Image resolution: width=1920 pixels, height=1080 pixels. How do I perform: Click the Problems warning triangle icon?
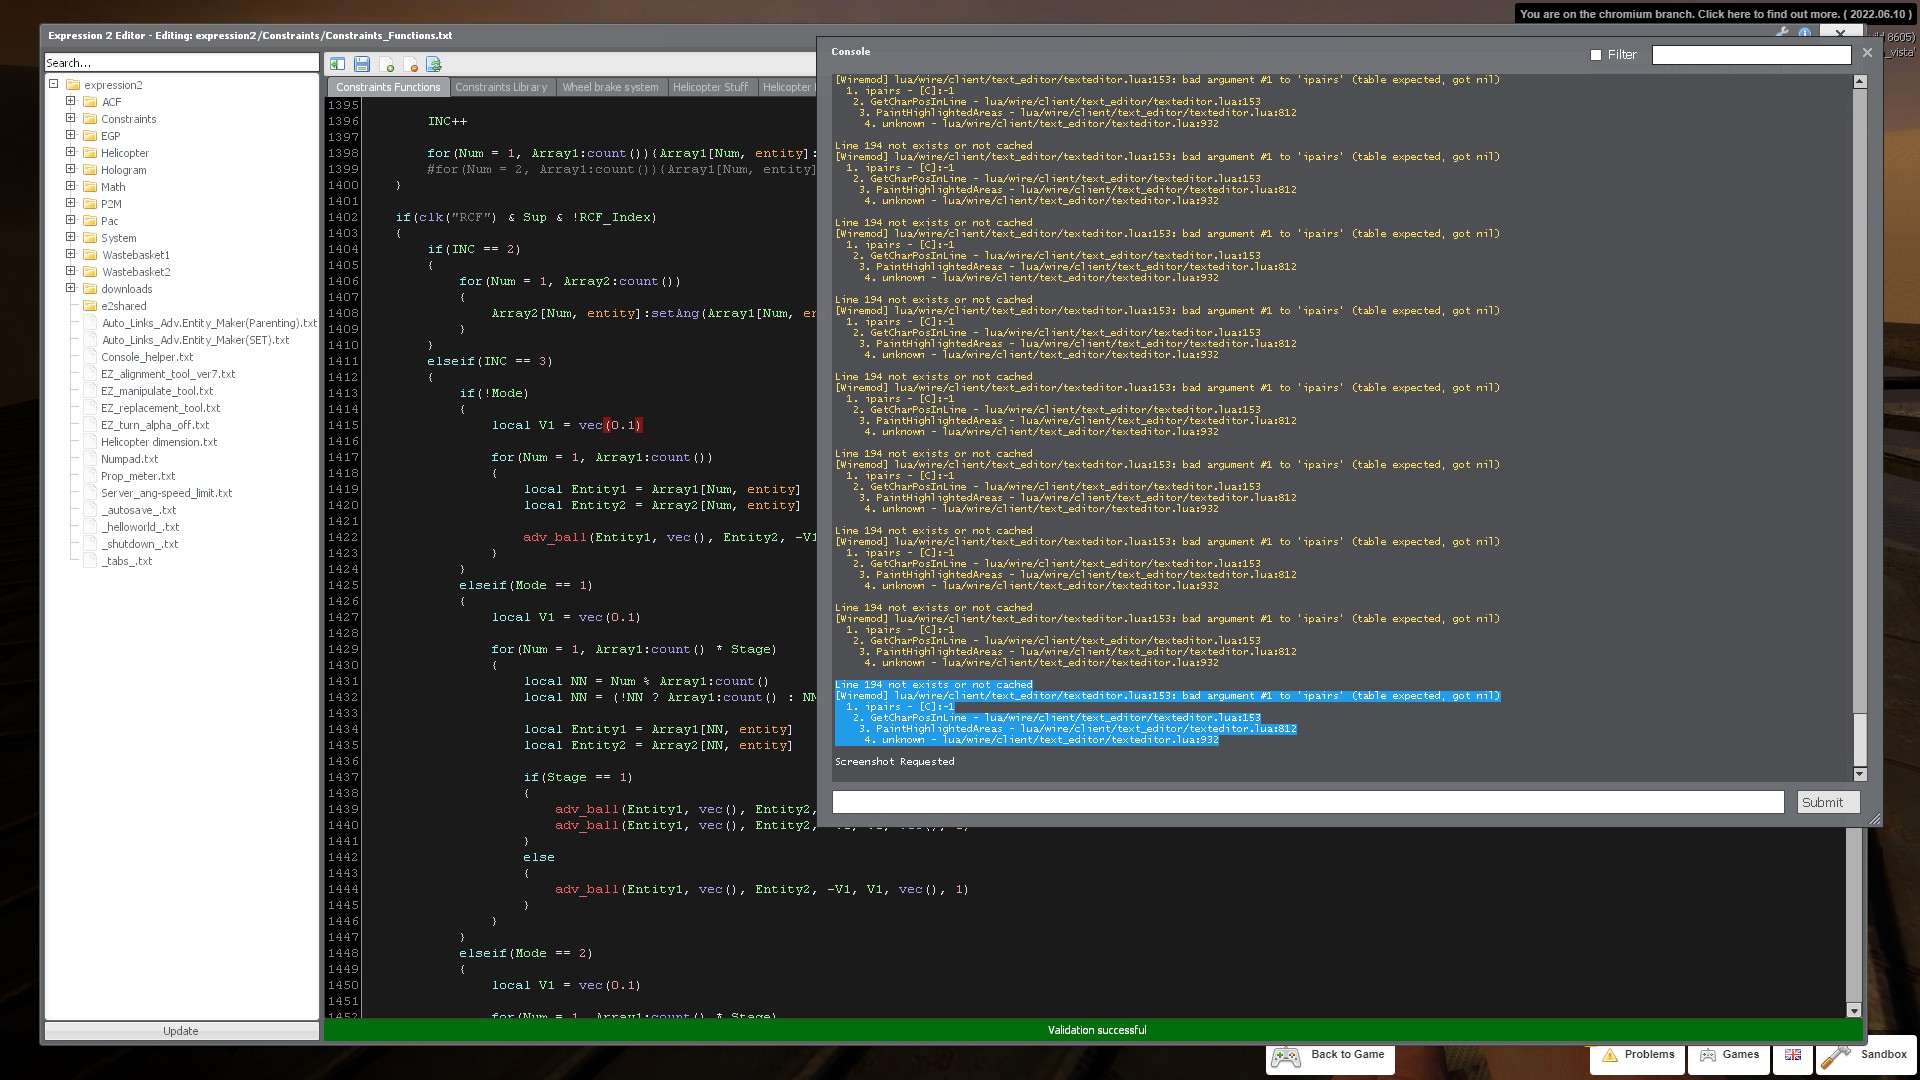(x=1611, y=1056)
